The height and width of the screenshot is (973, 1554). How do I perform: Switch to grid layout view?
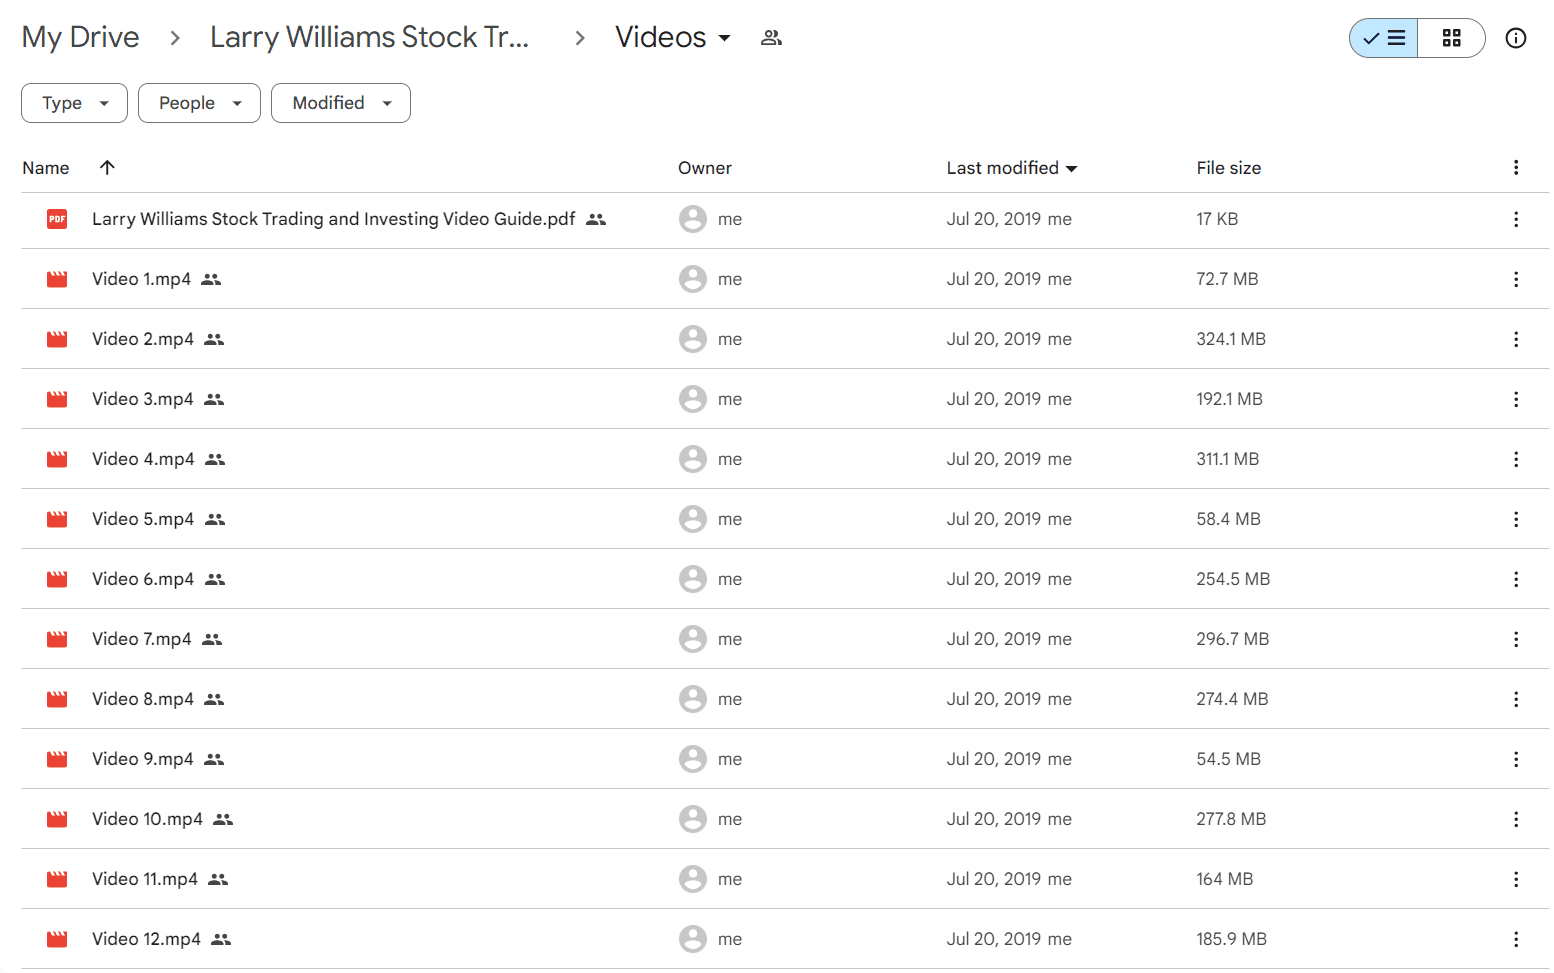tap(1451, 38)
